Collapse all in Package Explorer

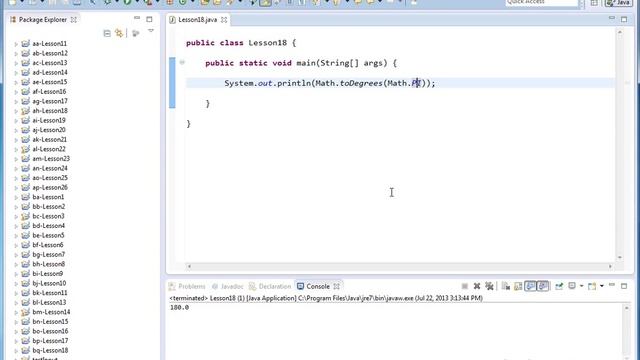pos(107,33)
